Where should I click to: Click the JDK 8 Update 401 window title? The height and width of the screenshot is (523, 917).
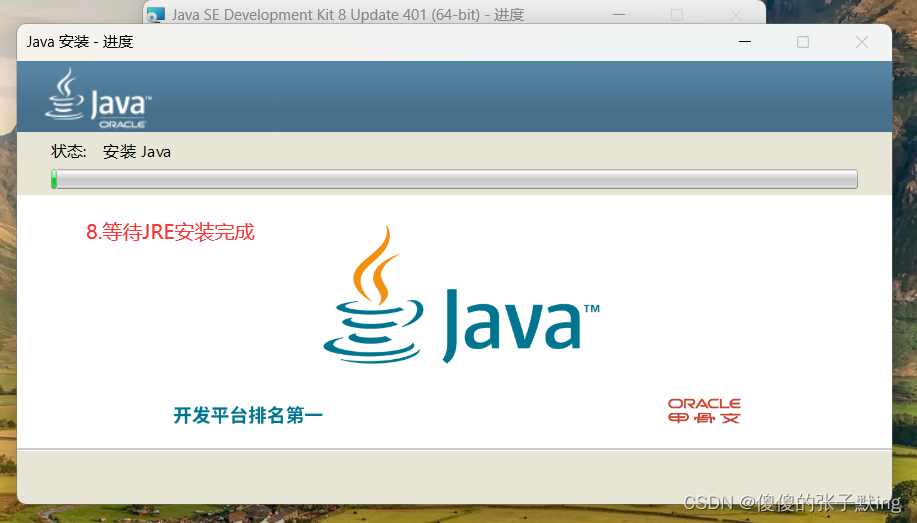coord(348,15)
